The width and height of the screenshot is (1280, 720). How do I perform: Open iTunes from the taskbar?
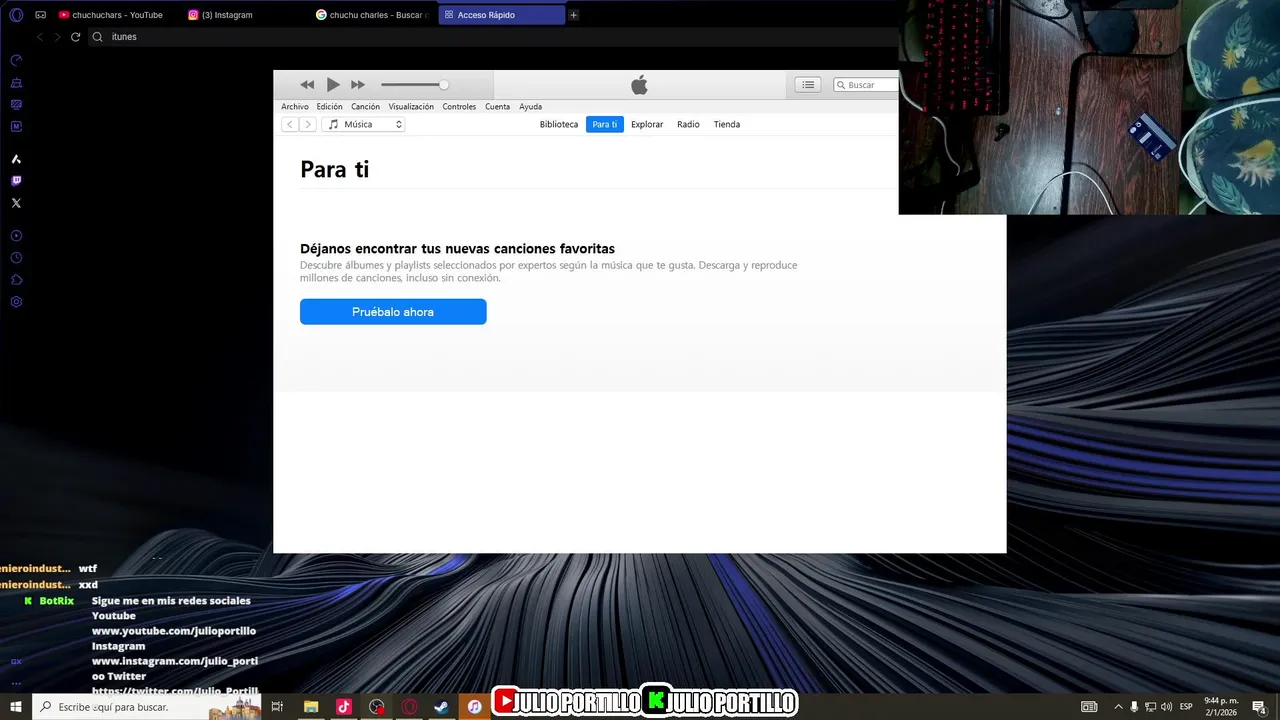475,707
